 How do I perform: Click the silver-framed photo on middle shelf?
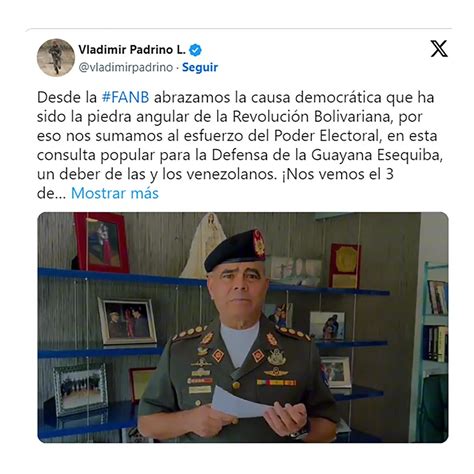pos(127,321)
